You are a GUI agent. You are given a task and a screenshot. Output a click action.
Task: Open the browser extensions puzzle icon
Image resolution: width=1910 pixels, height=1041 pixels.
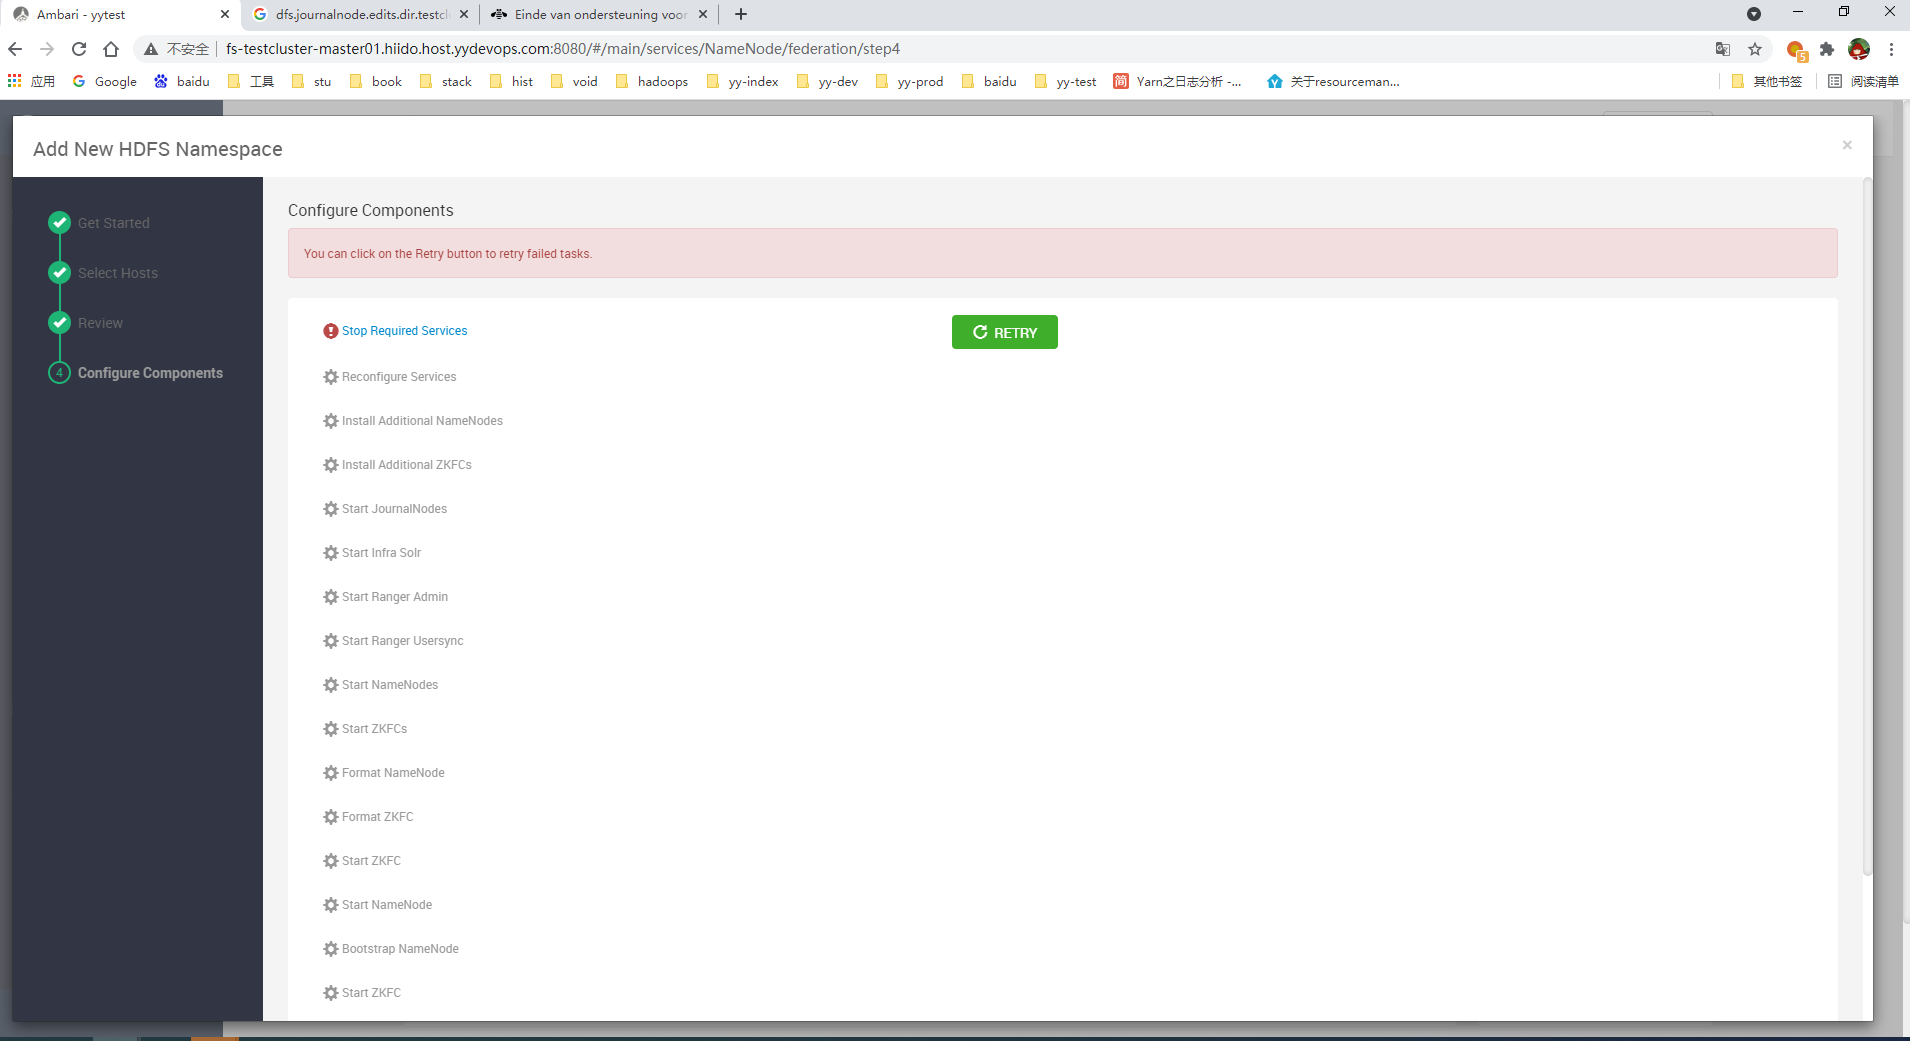1827,49
